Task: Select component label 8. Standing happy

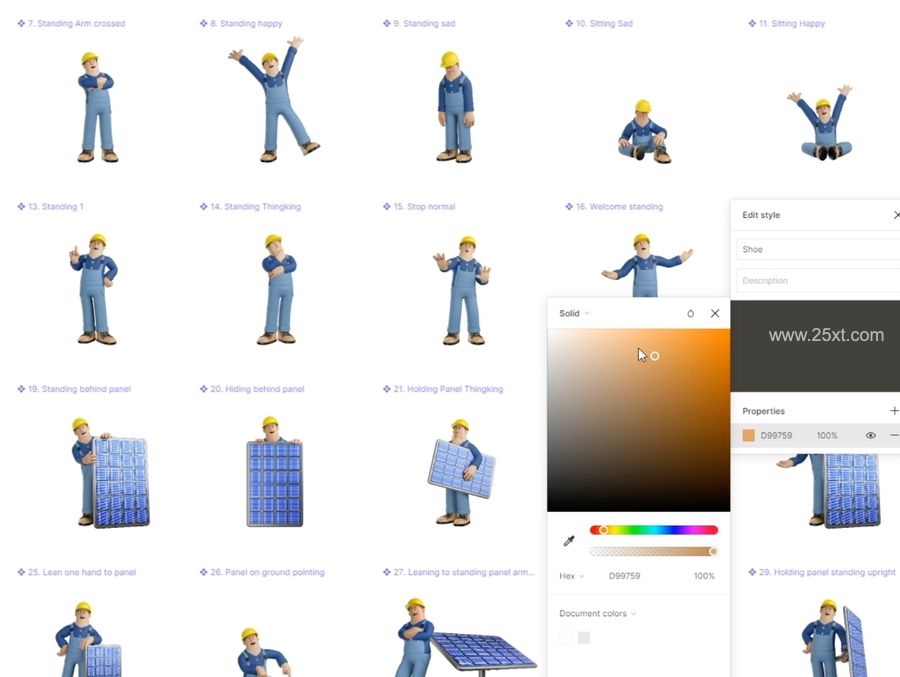Action: coord(241,24)
